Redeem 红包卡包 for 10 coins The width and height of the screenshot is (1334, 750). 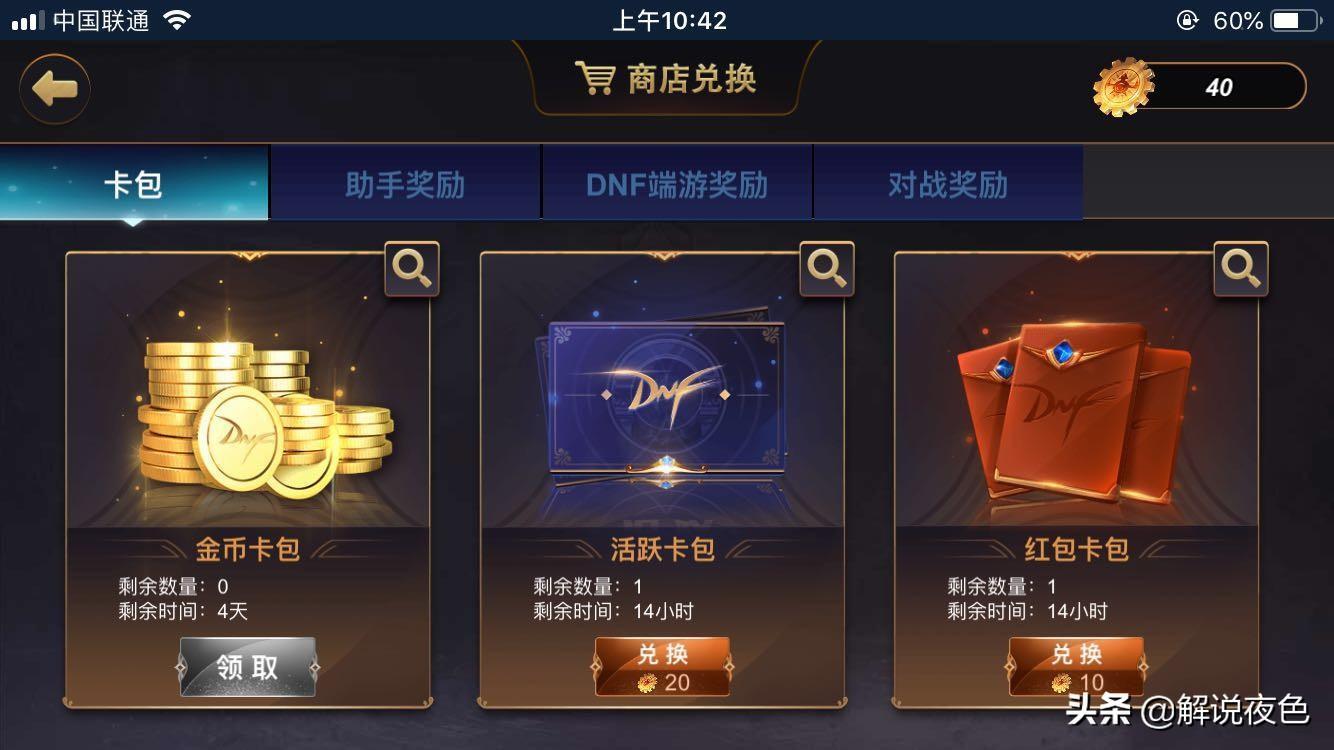coord(1076,667)
